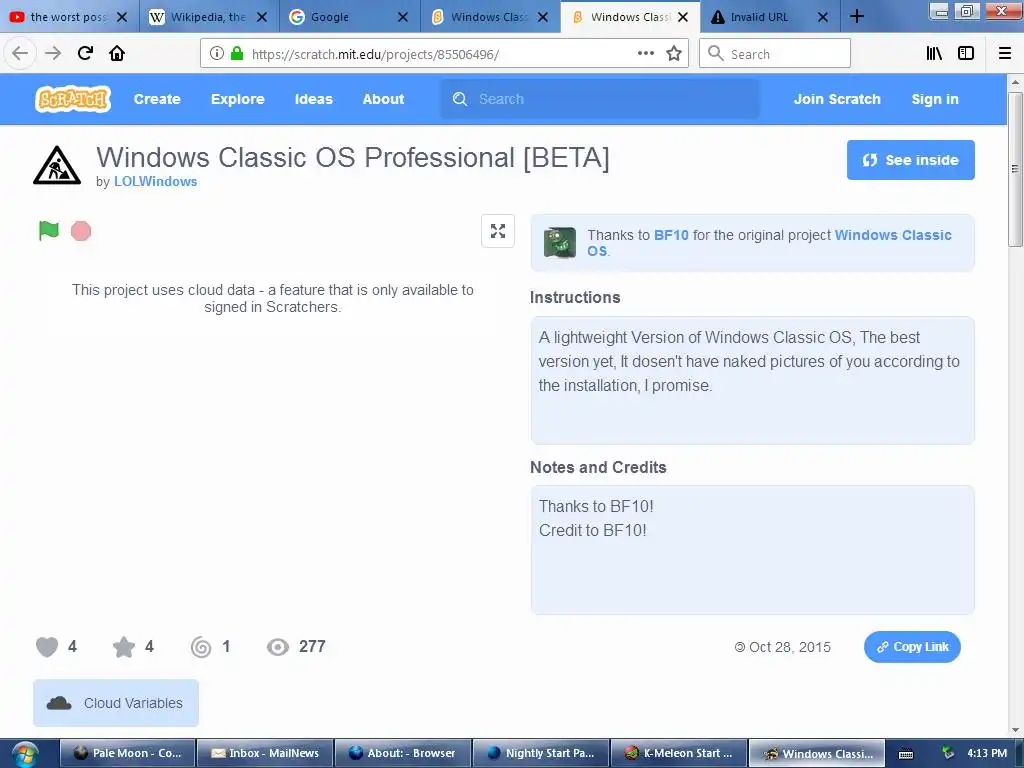Close the Wikipedia tab
The image size is (1024, 768).
coord(262,17)
